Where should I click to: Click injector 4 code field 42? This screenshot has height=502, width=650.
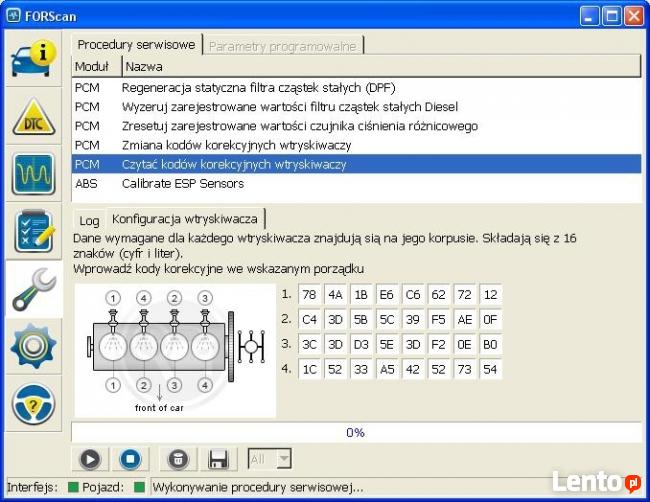point(413,369)
